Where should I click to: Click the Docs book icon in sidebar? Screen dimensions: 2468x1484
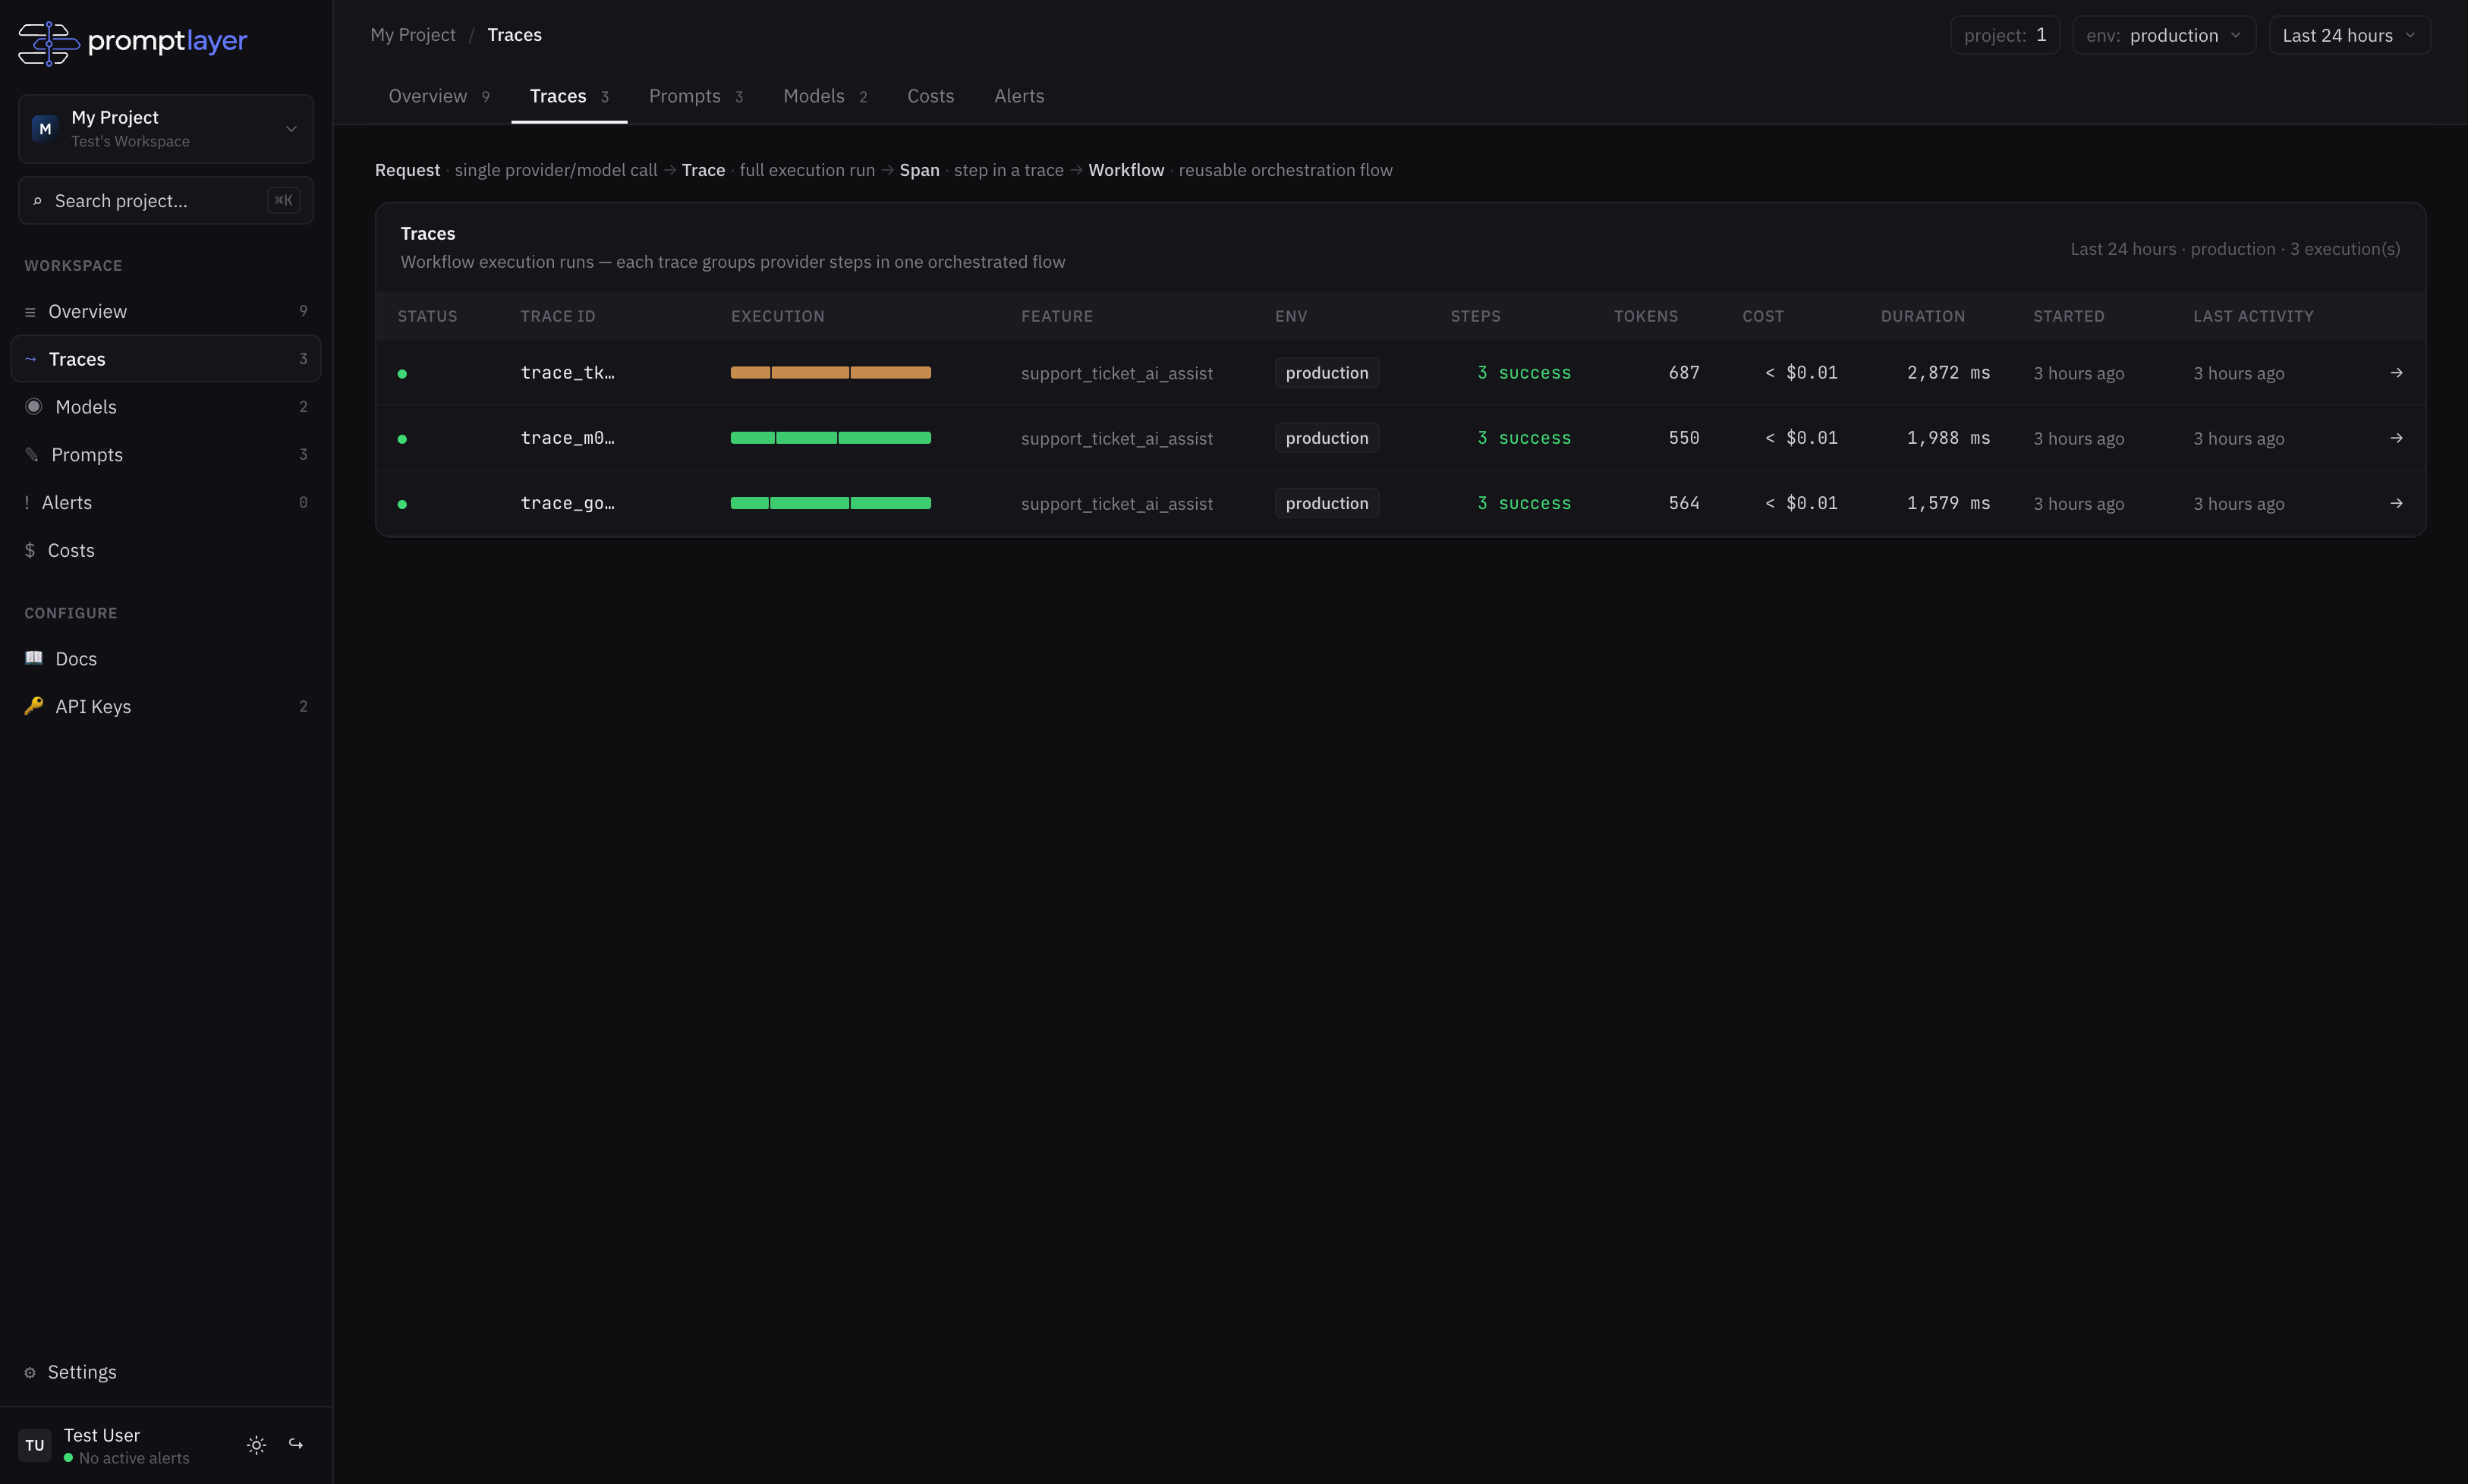pos(34,658)
